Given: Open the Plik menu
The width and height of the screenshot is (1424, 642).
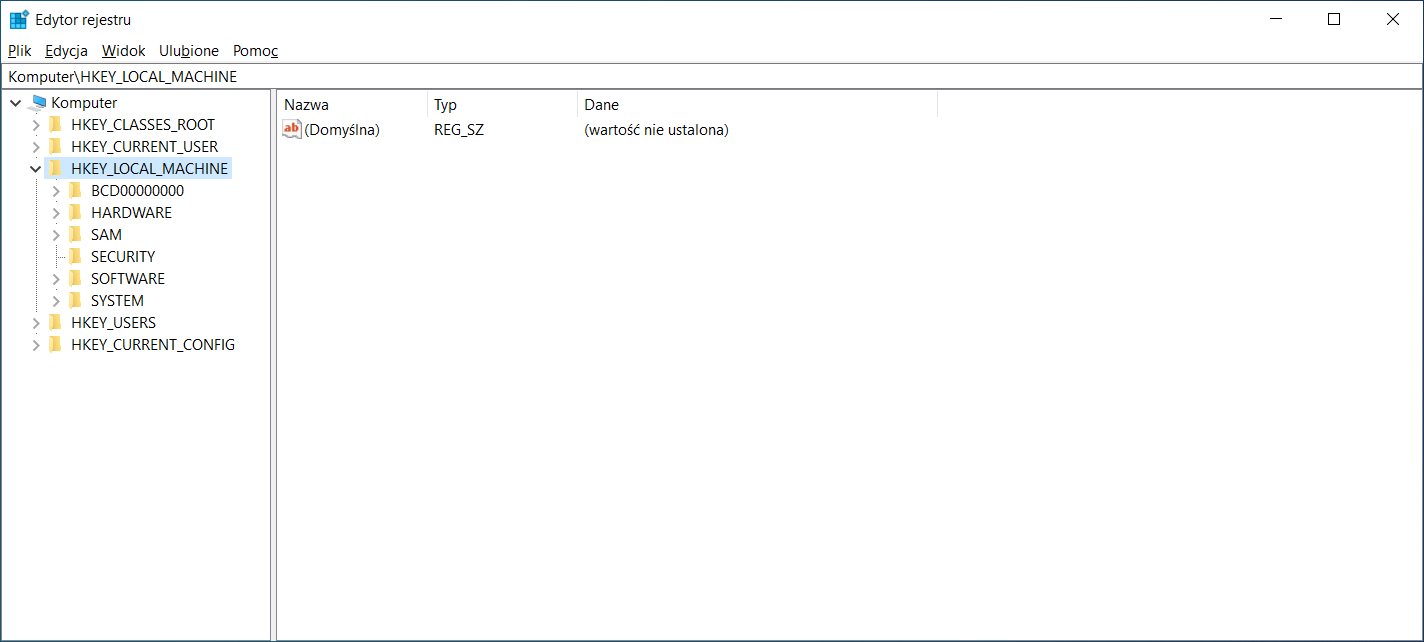Looking at the screenshot, I should tap(20, 51).
